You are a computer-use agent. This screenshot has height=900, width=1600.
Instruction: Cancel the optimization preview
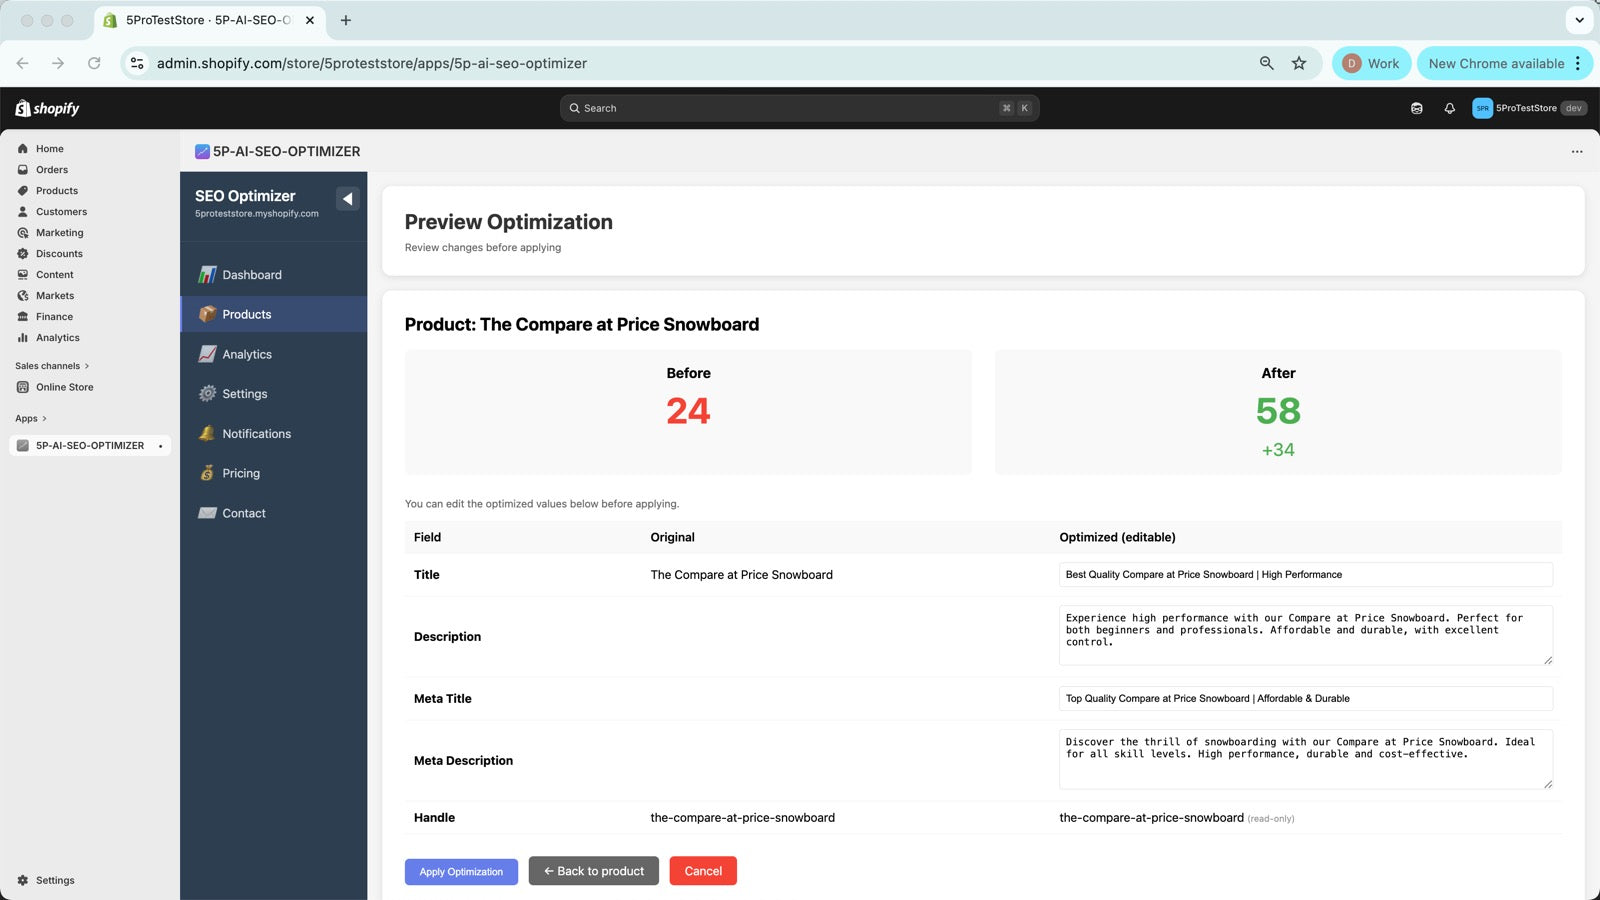point(703,871)
